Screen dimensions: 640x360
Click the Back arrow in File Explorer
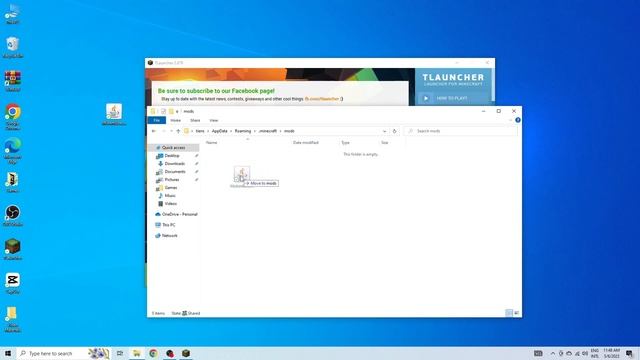(154, 131)
